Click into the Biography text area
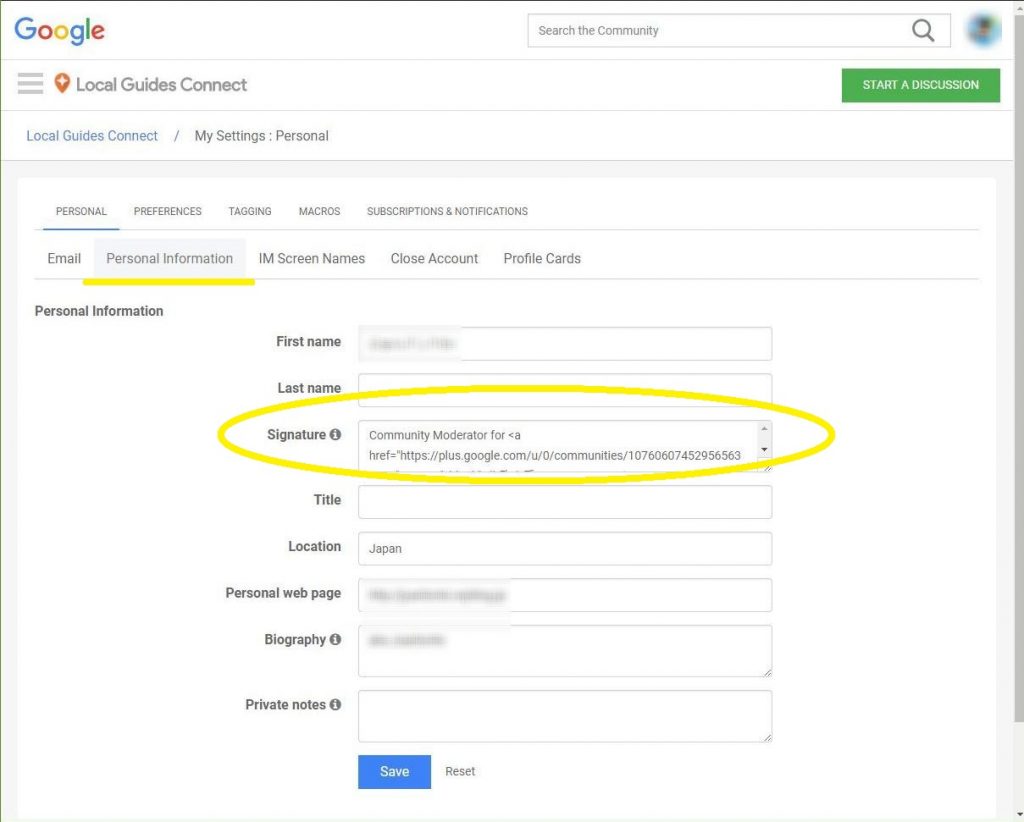Image resolution: width=1024 pixels, height=822 pixels. click(565, 651)
